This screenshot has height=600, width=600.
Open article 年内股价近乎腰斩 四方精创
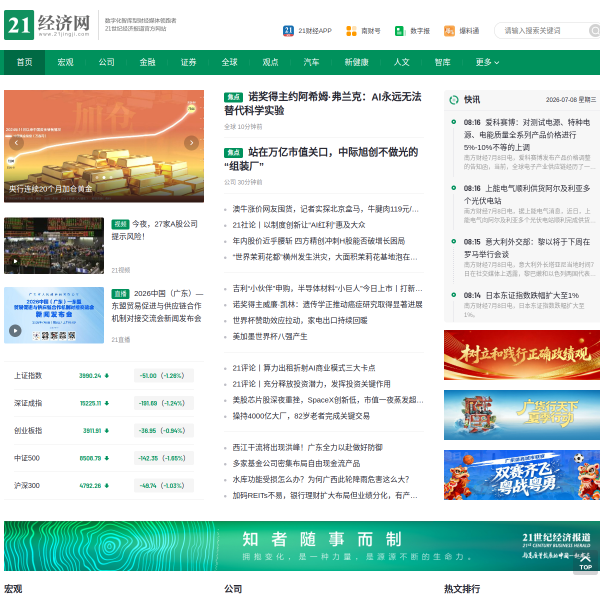(319, 241)
